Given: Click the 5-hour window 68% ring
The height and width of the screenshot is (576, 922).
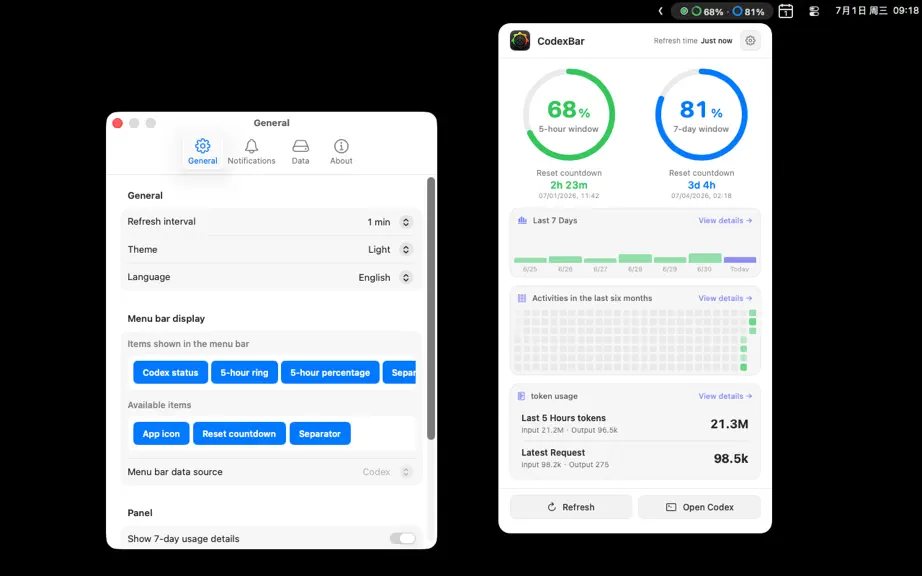Looking at the screenshot, I should [569, 115].
